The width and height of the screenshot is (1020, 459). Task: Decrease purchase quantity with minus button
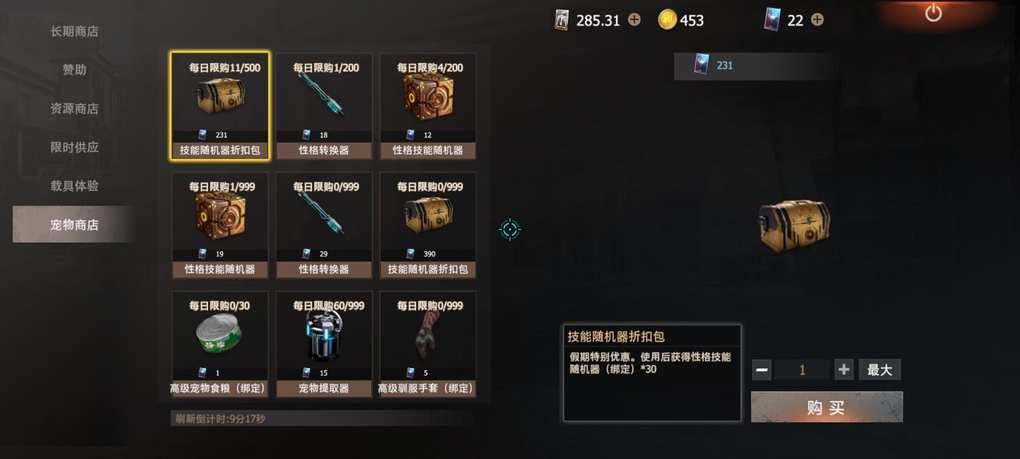762,370
